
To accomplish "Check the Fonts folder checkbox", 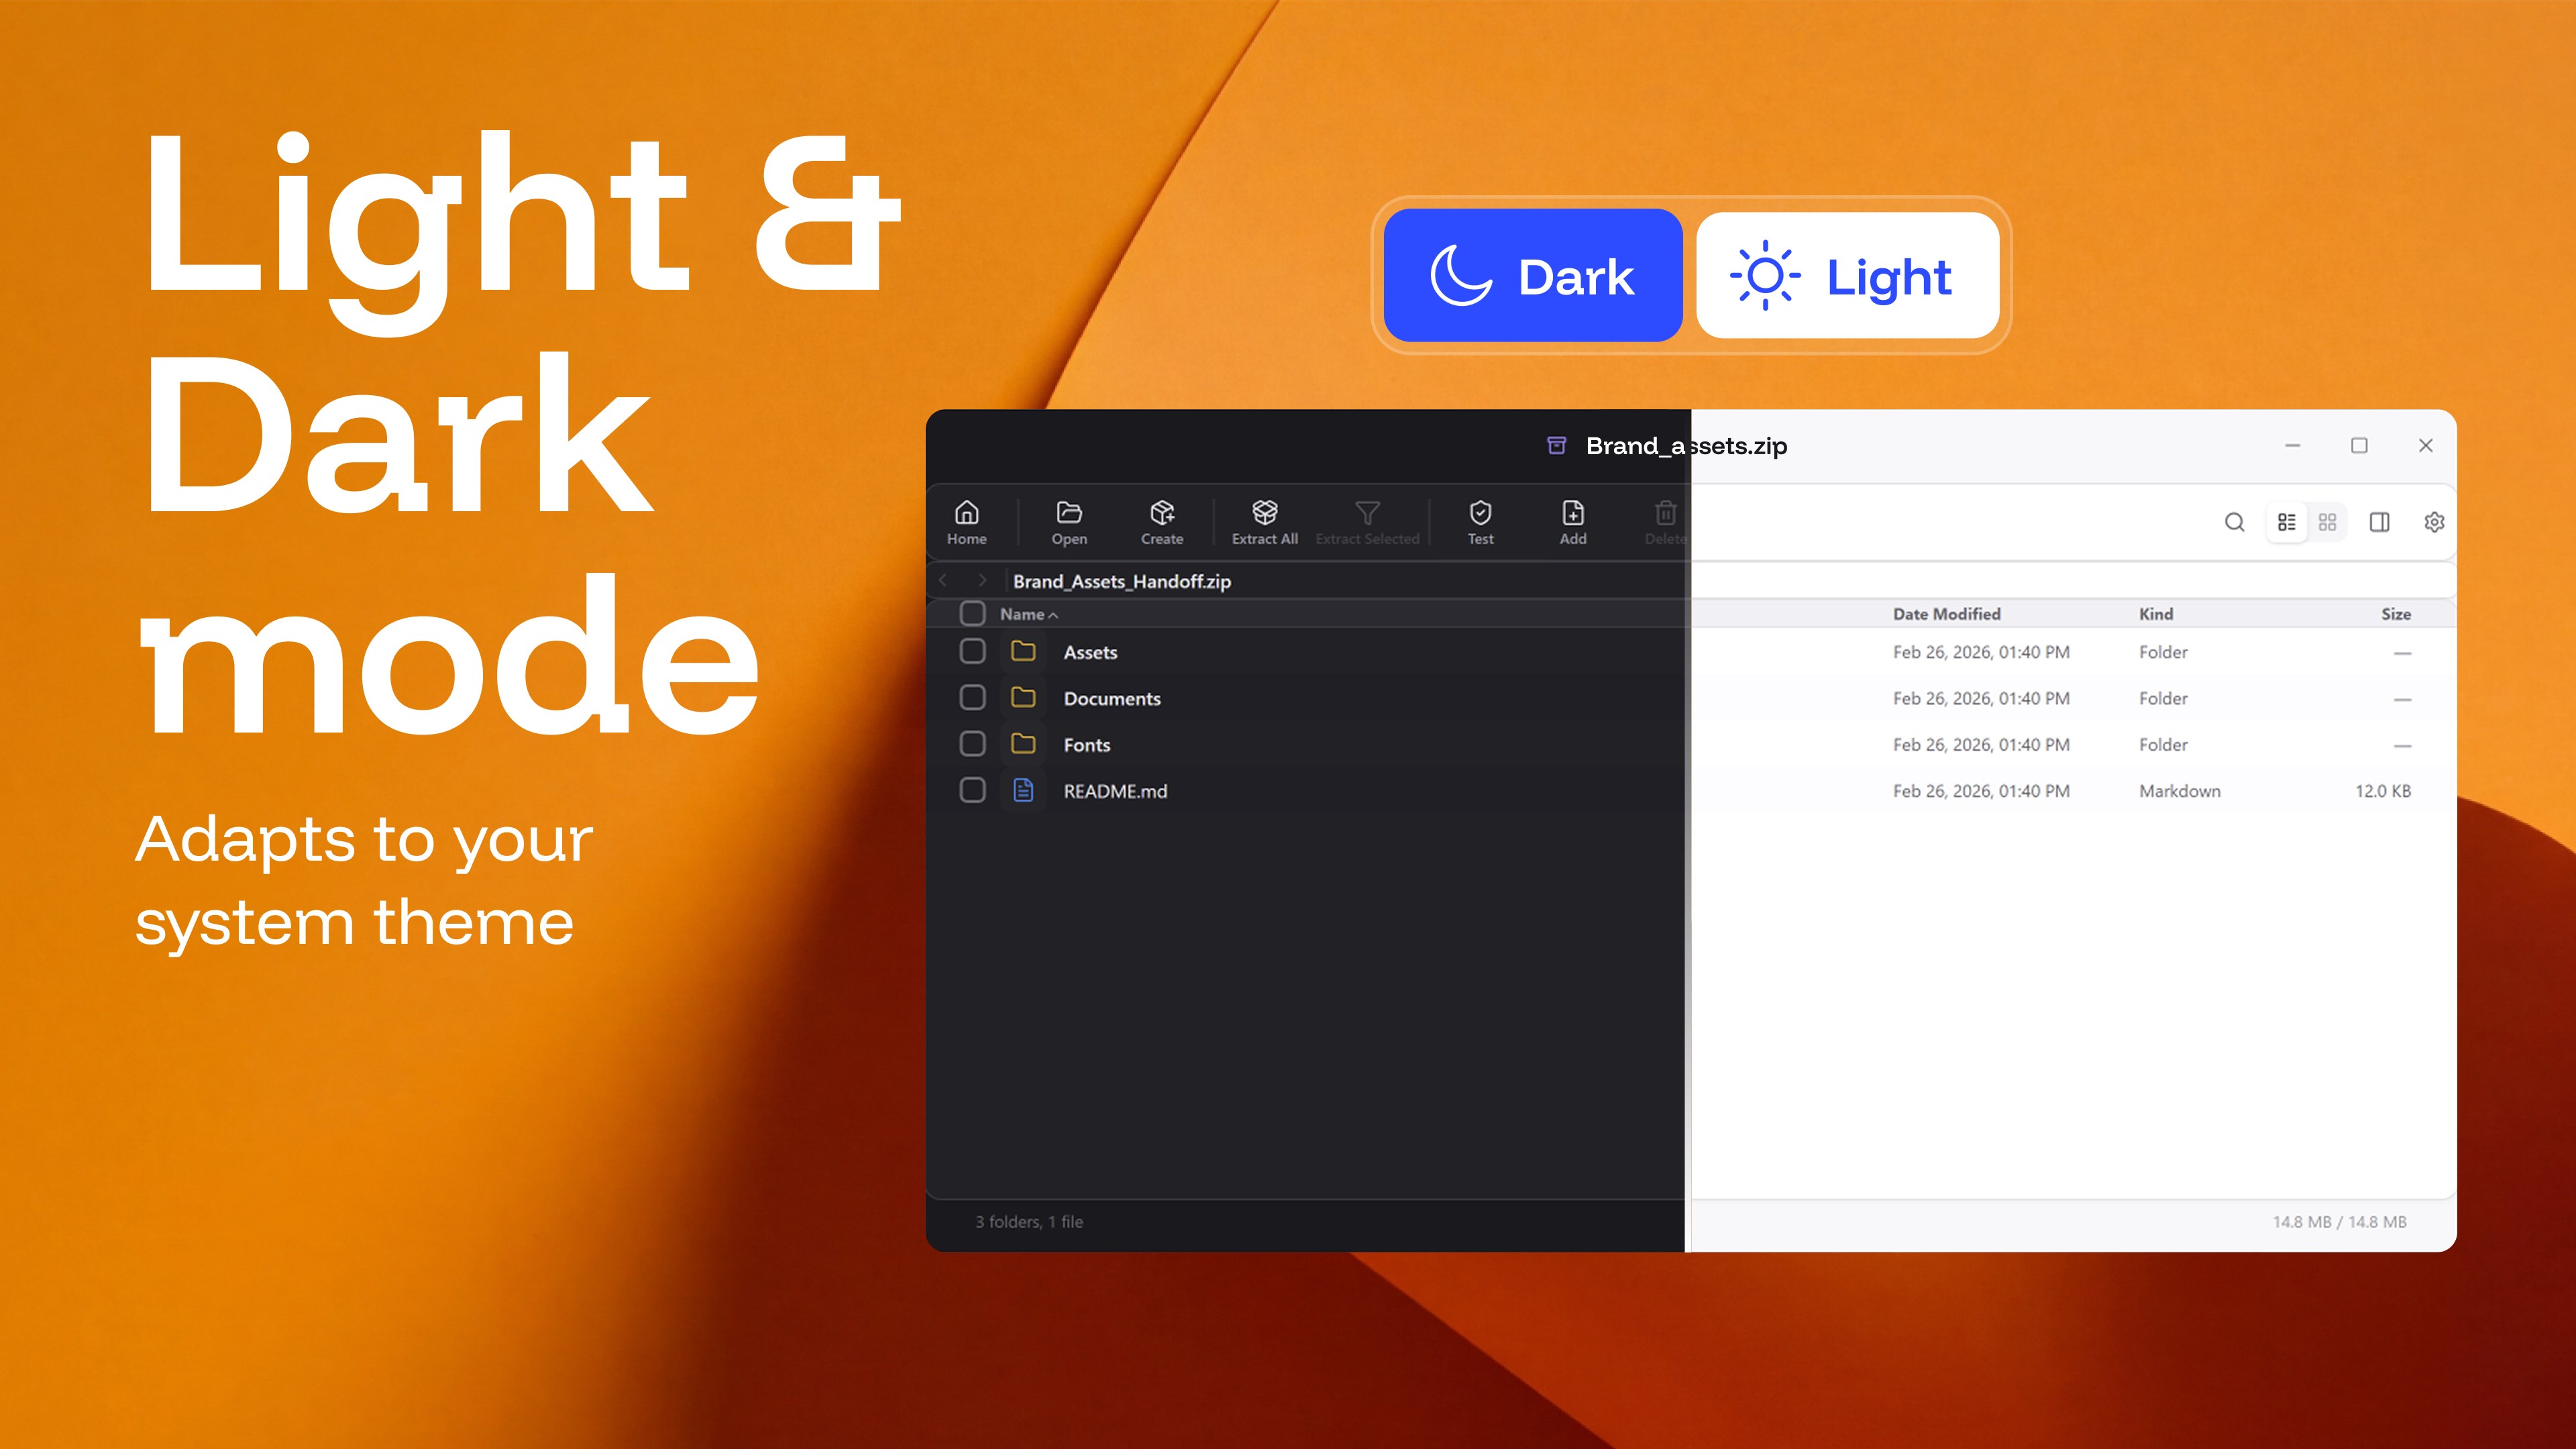I will (972, 743).
